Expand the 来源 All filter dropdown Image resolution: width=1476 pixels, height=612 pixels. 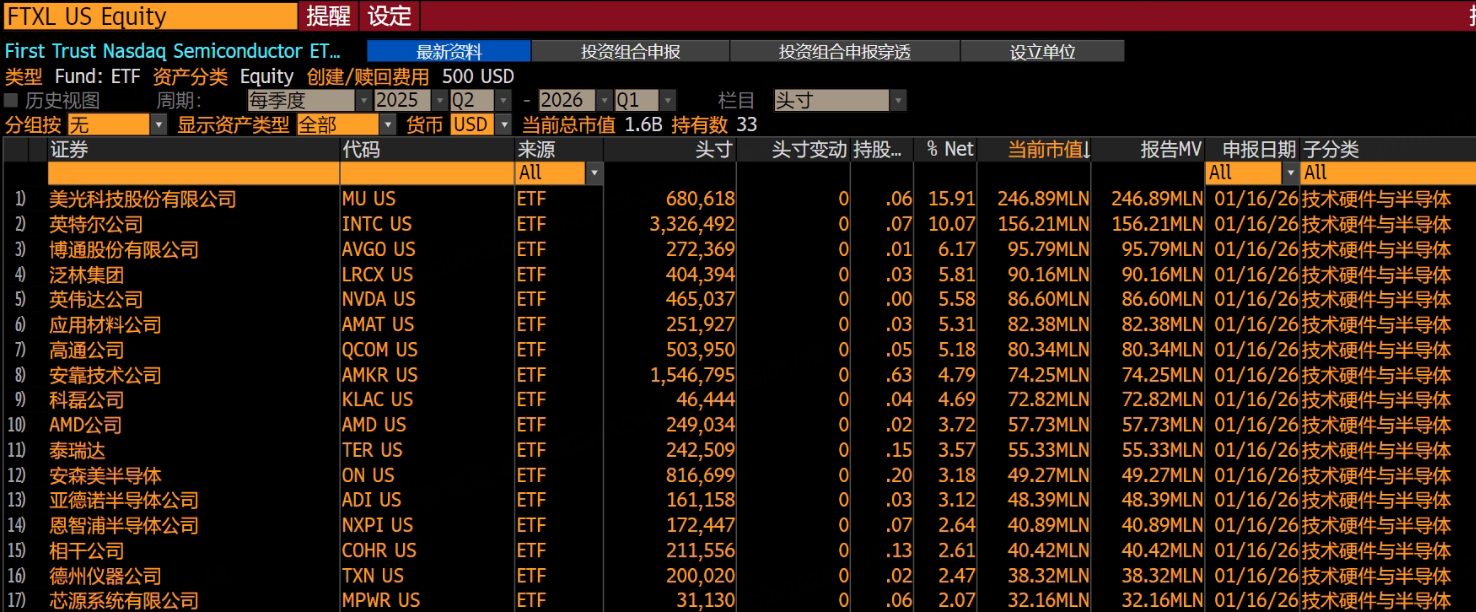594,173
